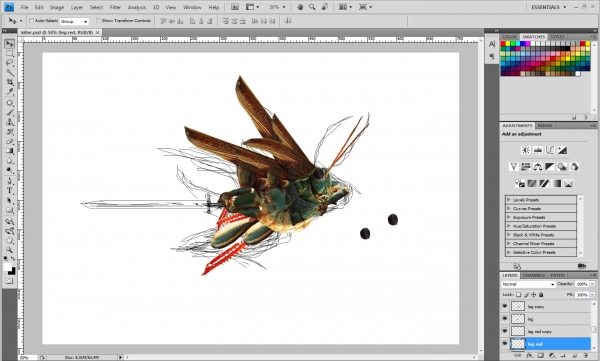Select the Hand tool in the application bar
This screenshot has width=600, height=361.
click(x=300, y=7)
